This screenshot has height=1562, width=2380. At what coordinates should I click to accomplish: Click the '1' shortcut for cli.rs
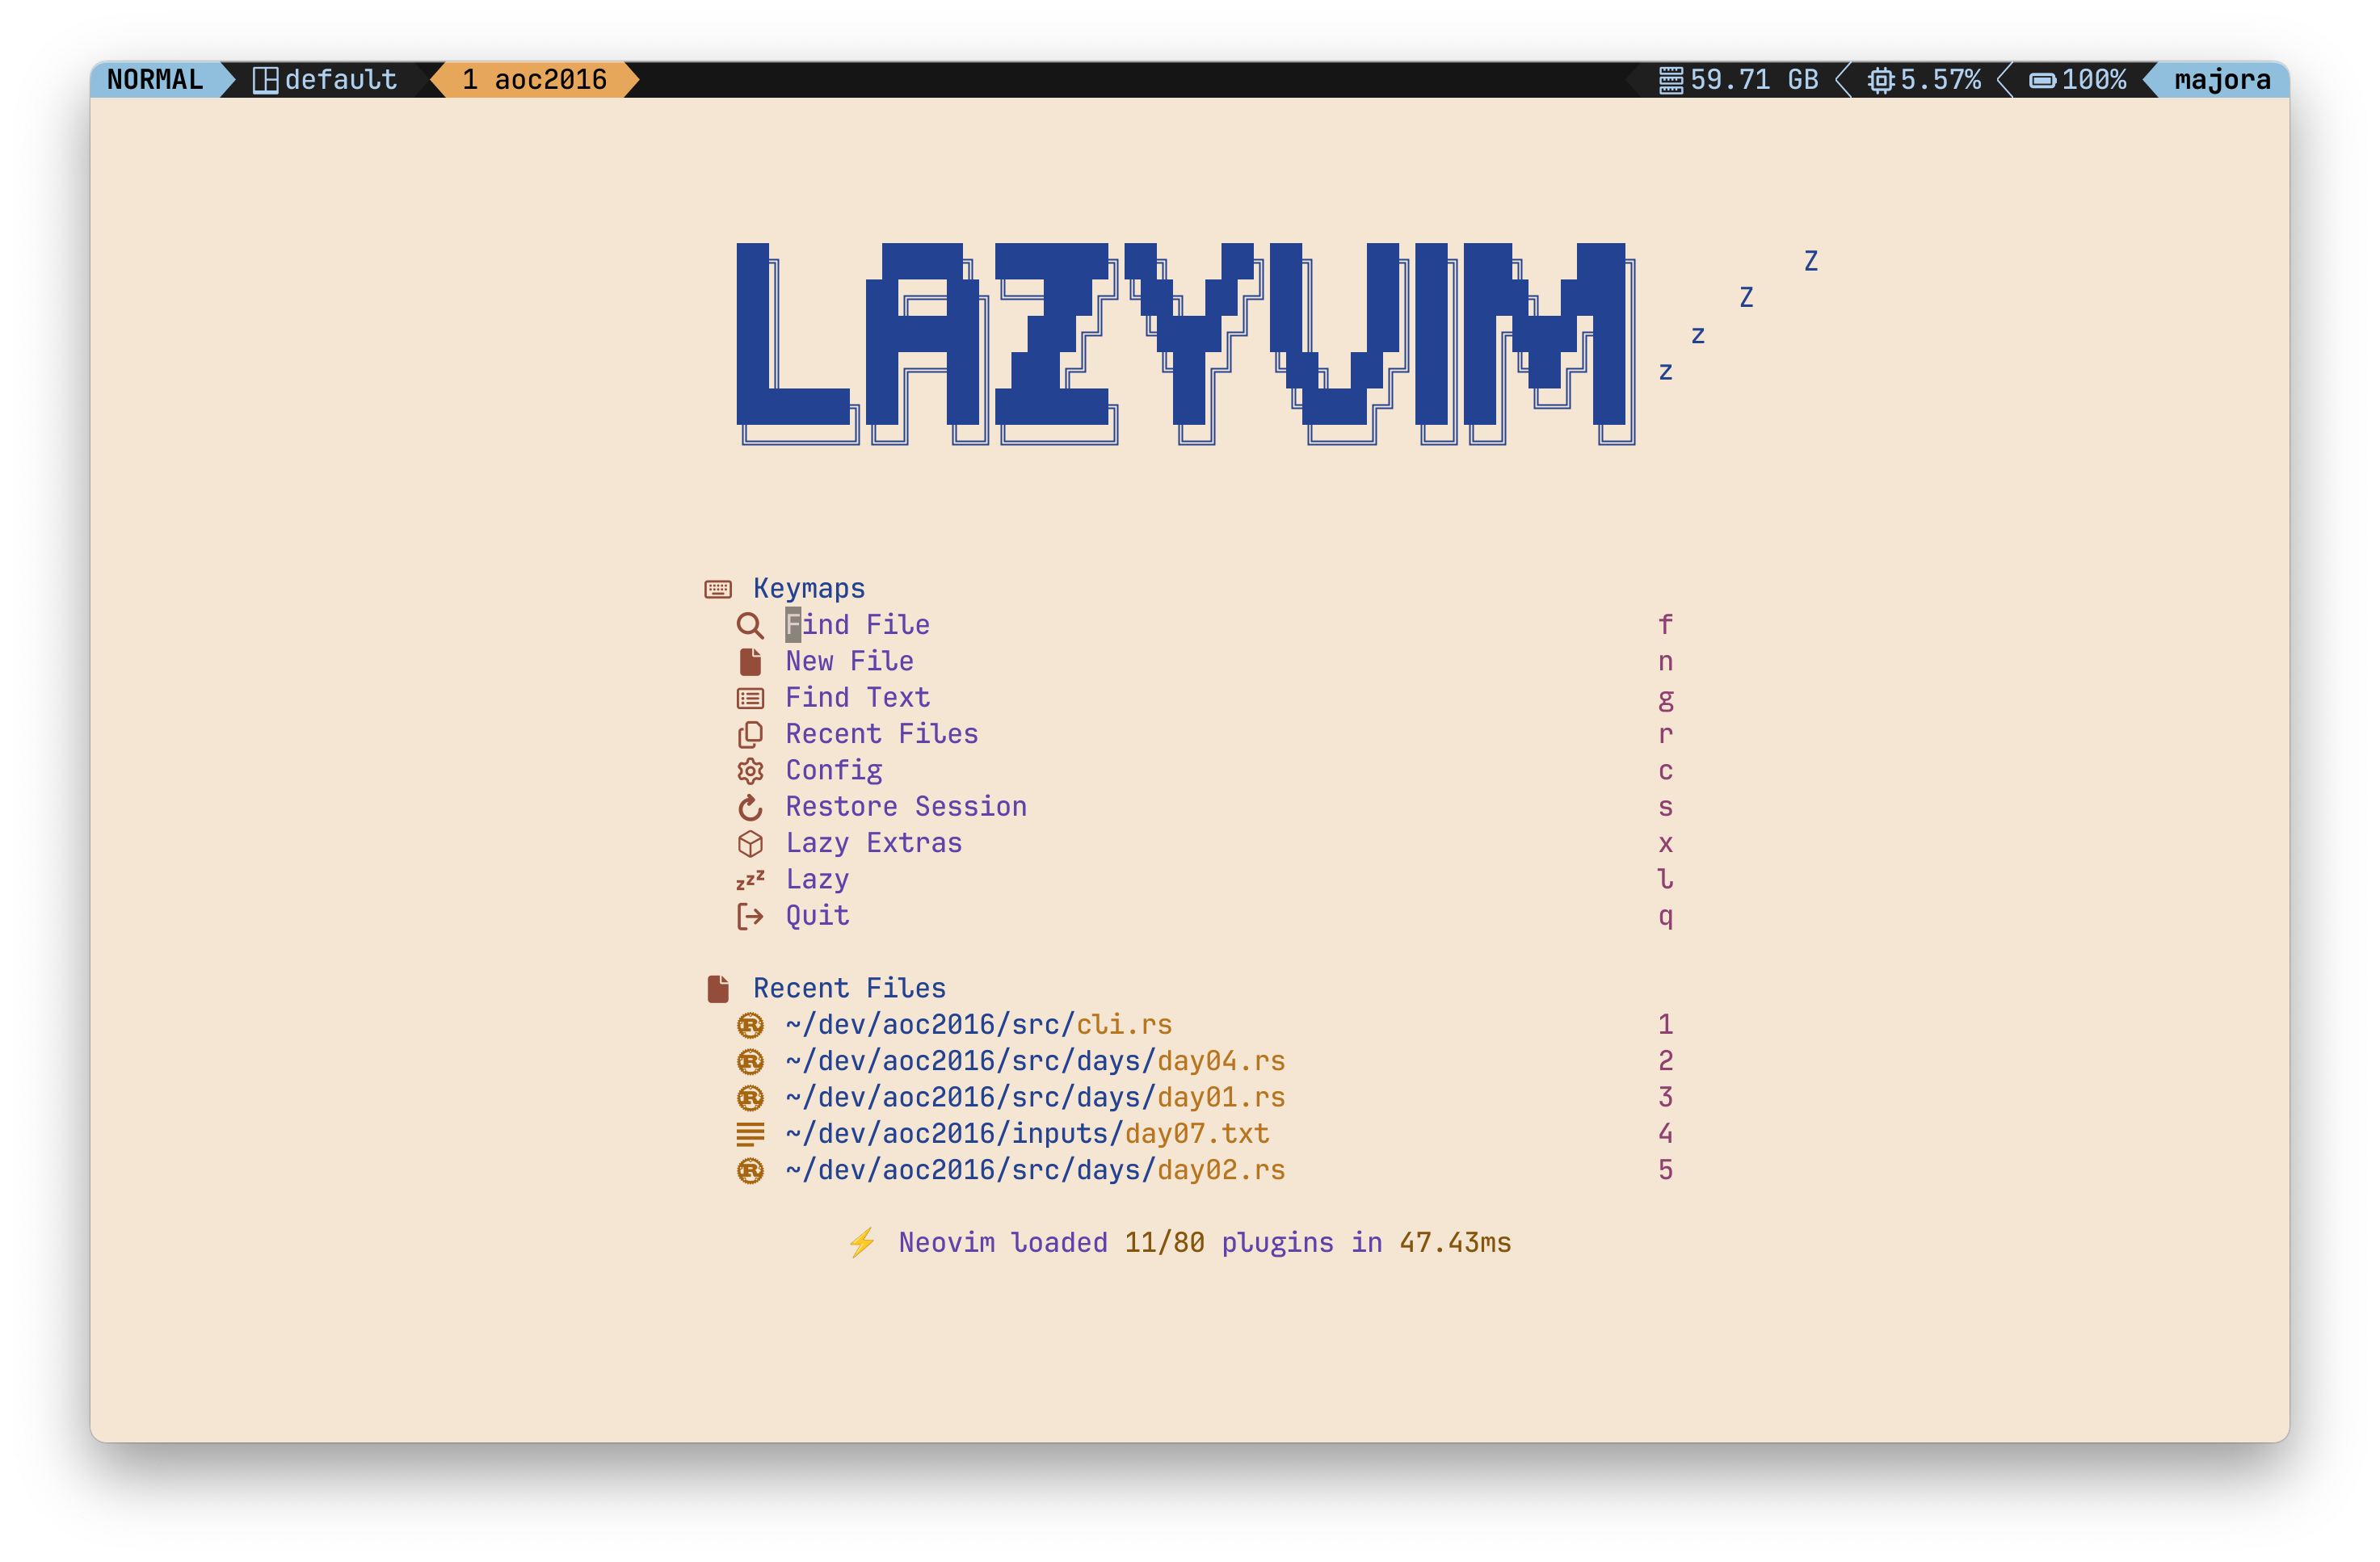(1665, 1025)
